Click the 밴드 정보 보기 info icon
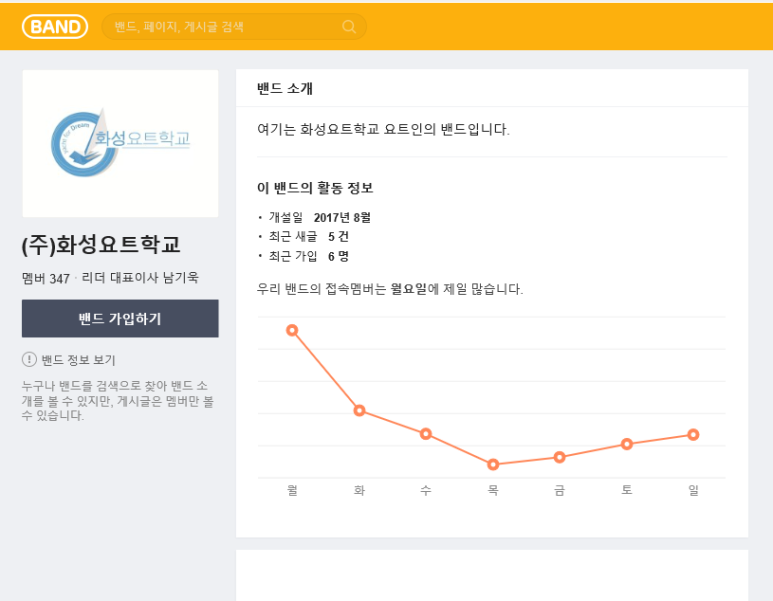The image size is (773, 601). click(x=29, y=359)
